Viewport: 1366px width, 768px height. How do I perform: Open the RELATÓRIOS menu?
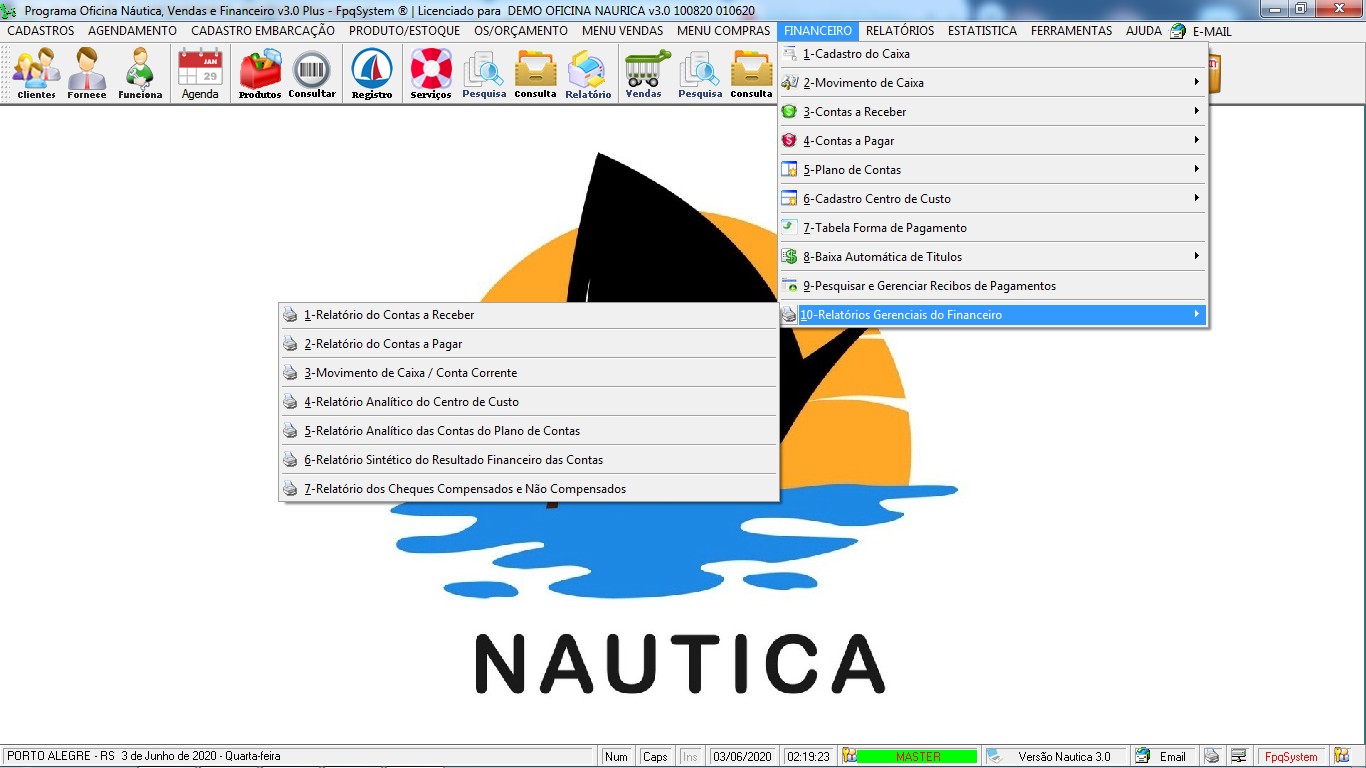click(900, 31)
